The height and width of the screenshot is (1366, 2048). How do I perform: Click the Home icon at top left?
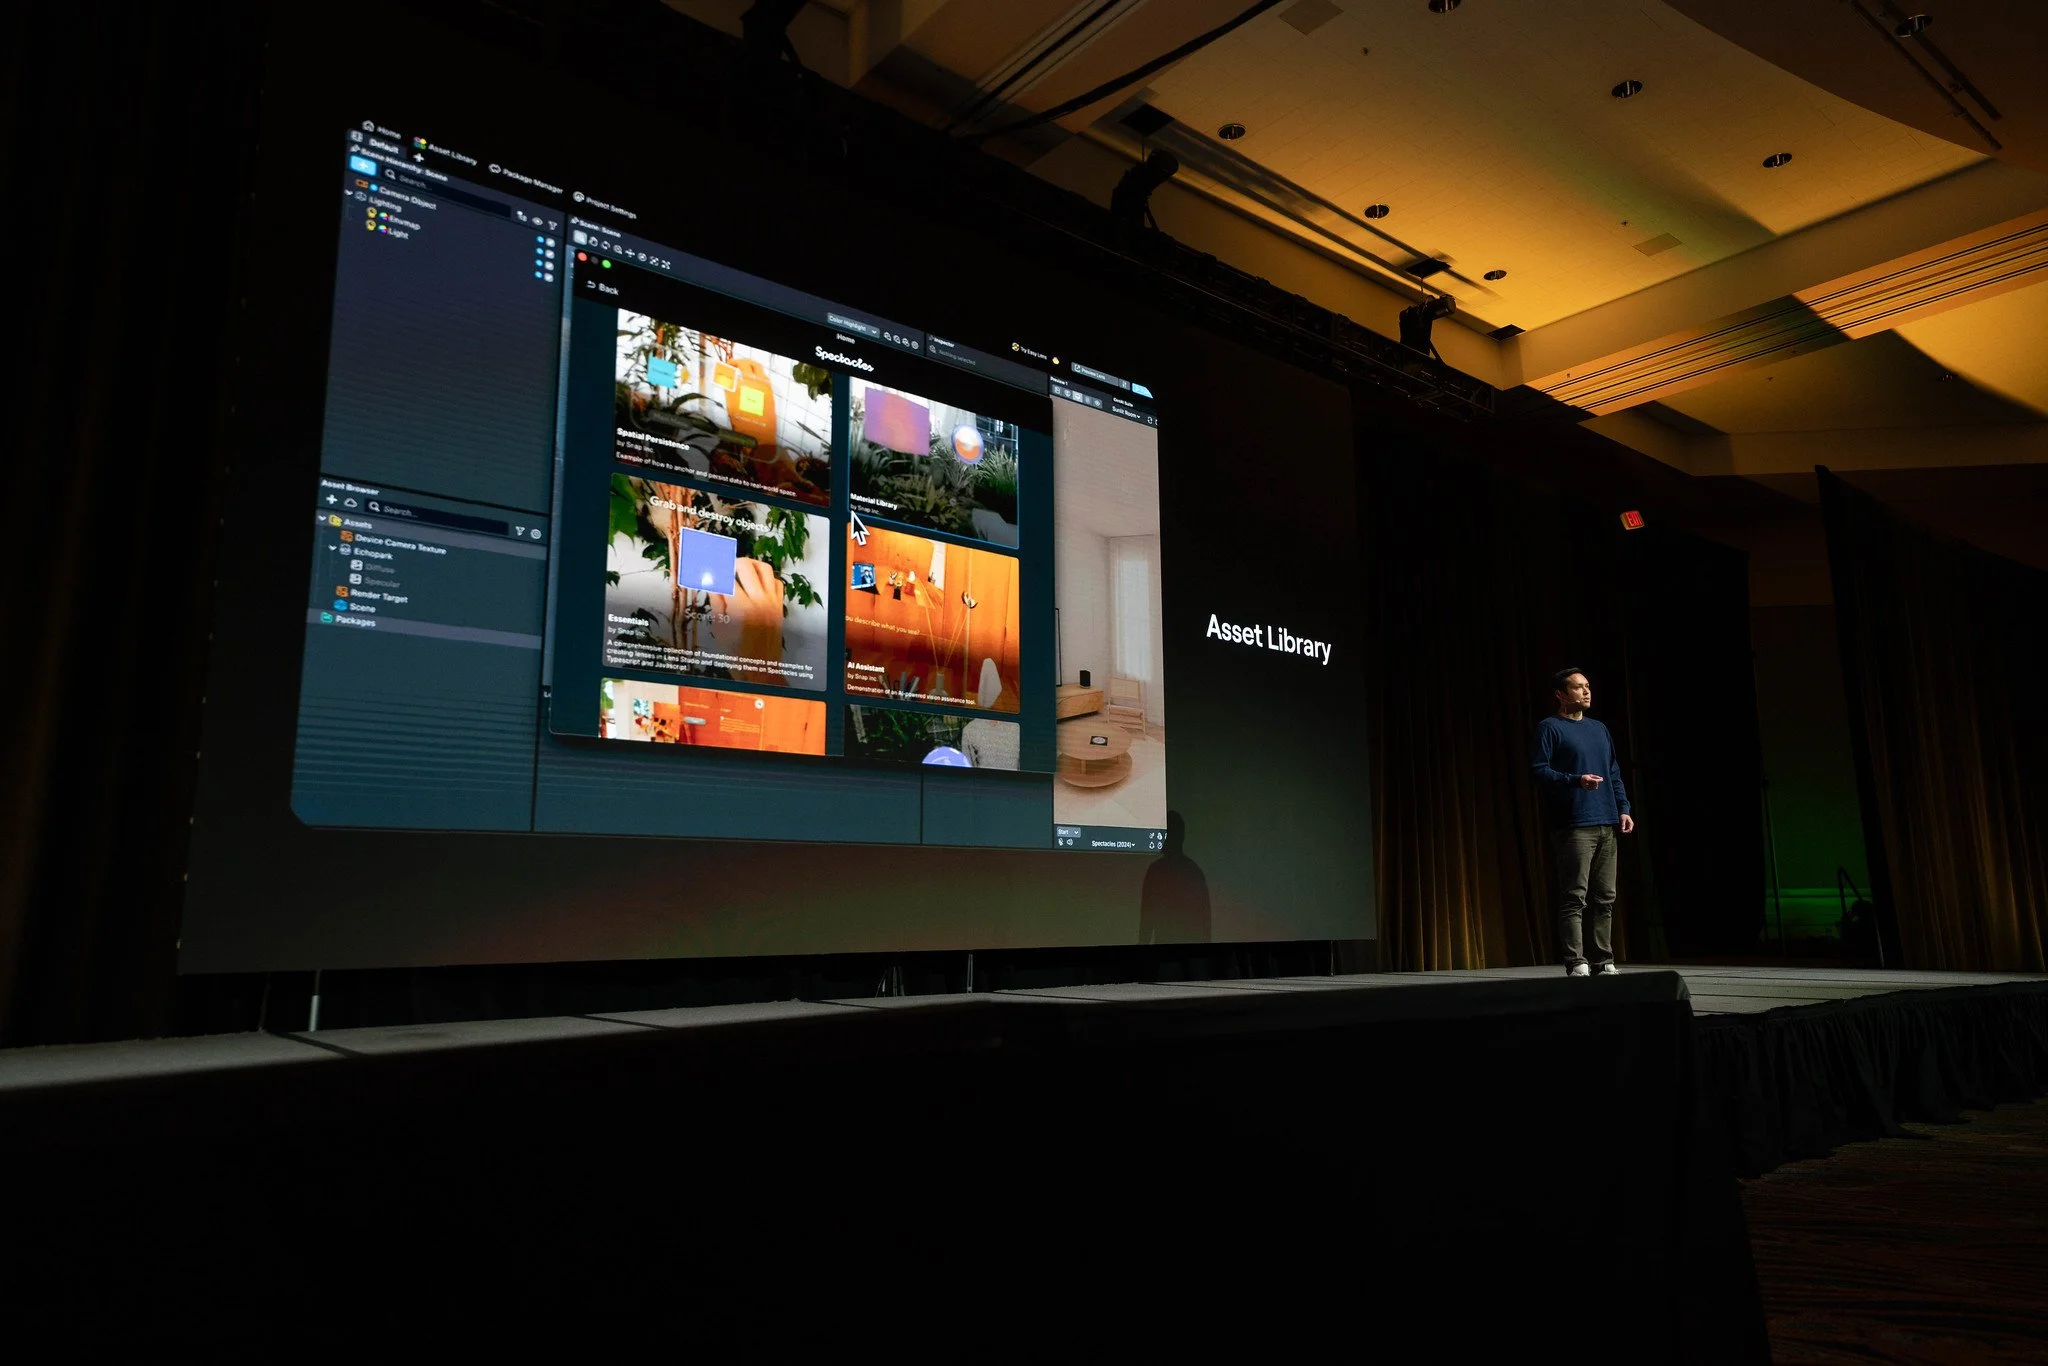pyautogui.click(x=368, y=126)
